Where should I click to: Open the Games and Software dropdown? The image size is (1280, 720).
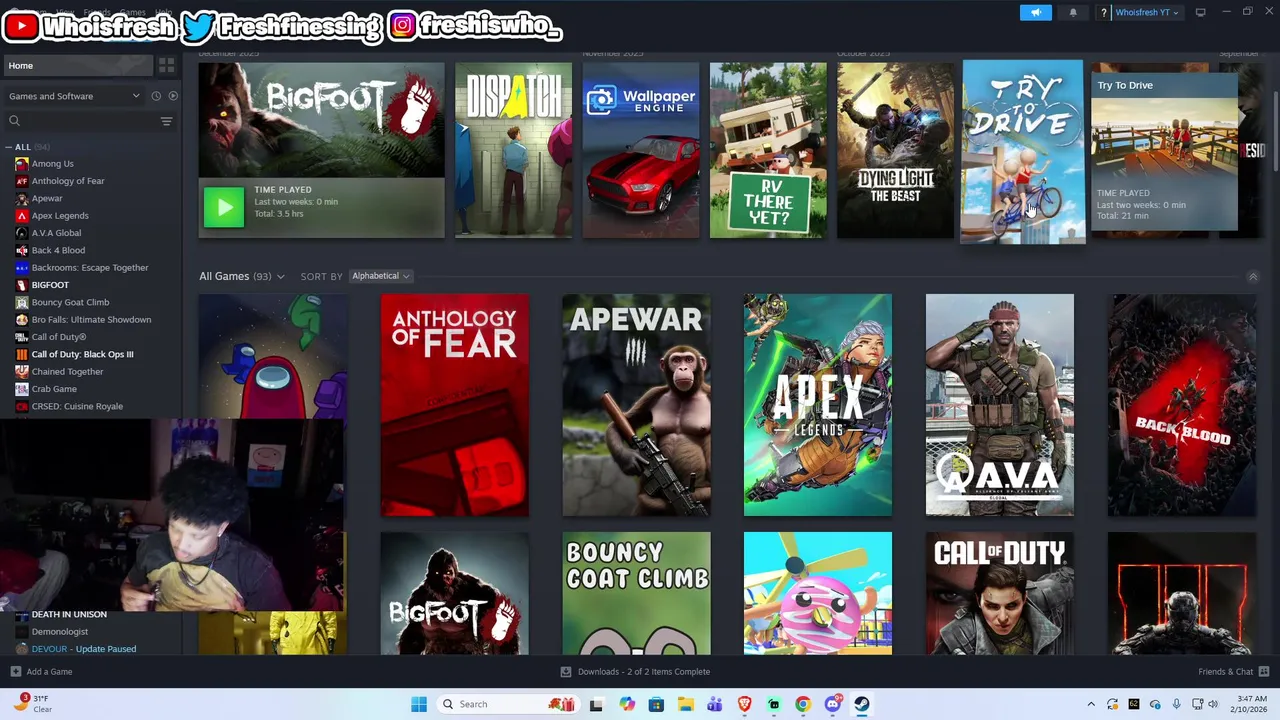(x=74, y=96)
